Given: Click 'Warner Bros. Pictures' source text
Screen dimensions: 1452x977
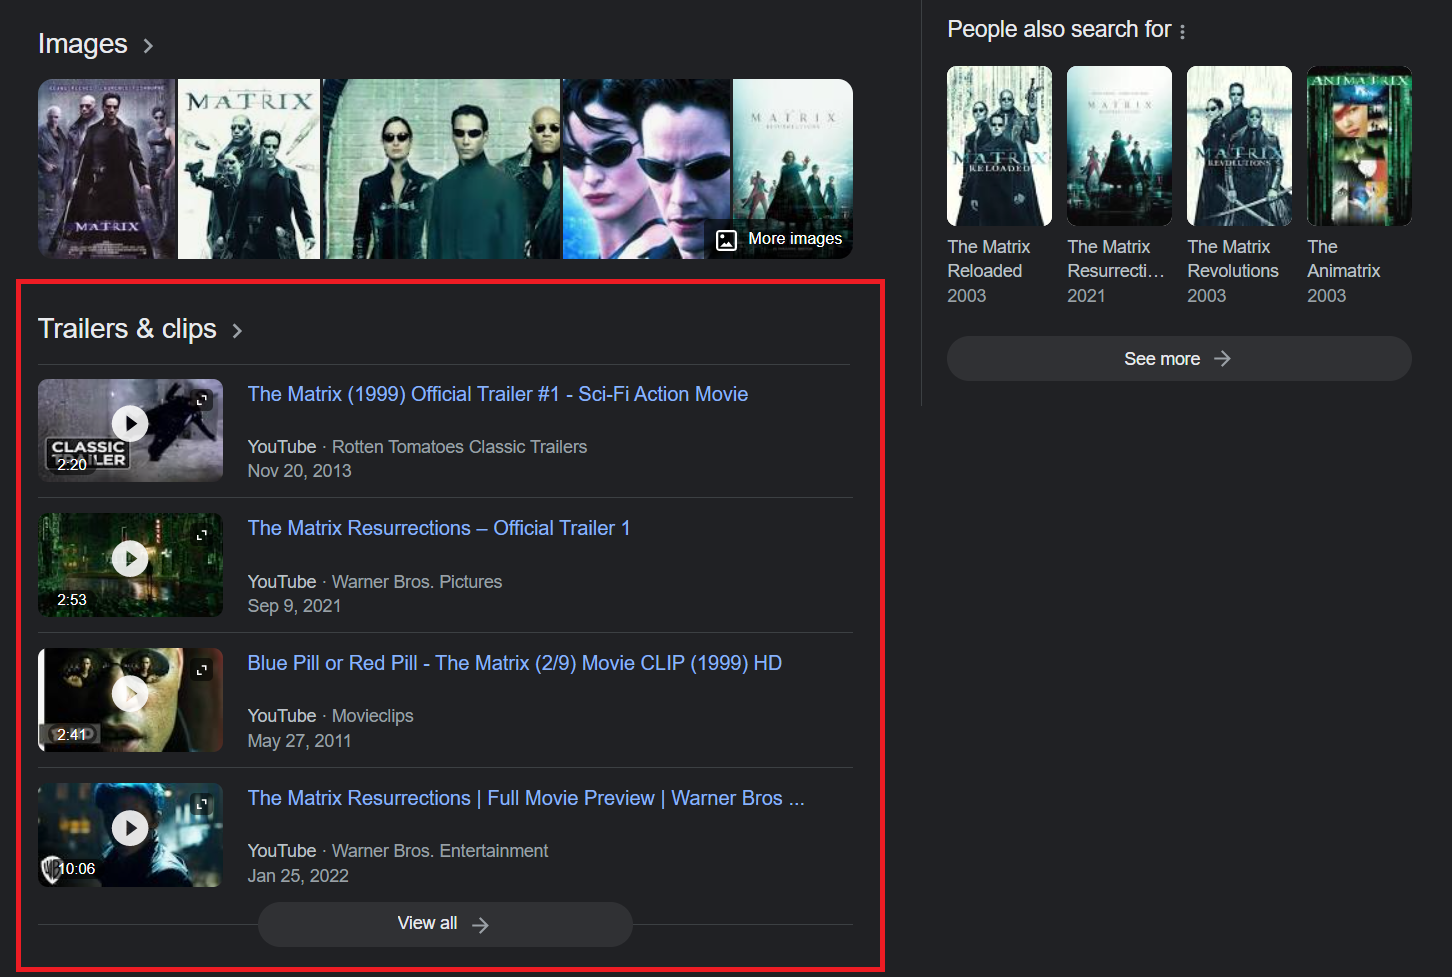Looking at the screenshot, I should coord(417,582).
